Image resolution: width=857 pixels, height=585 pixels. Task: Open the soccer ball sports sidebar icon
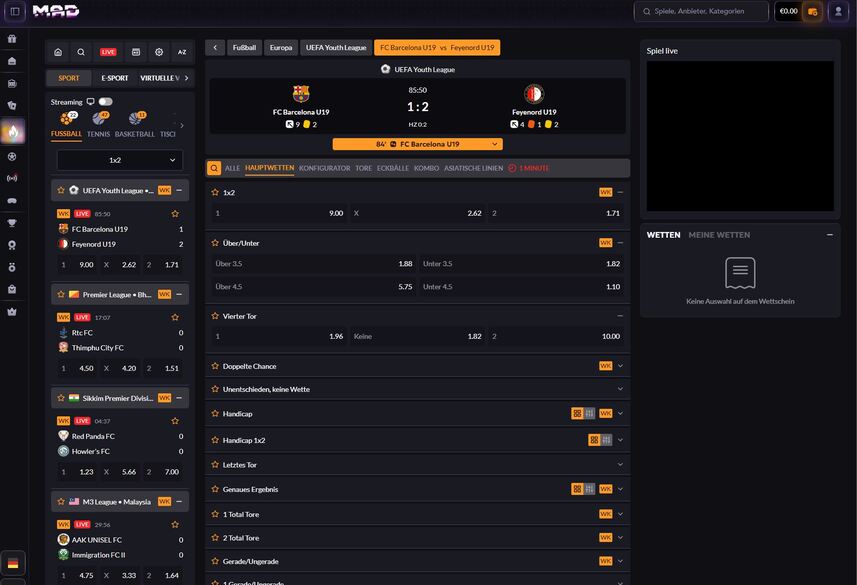[12, 156]
